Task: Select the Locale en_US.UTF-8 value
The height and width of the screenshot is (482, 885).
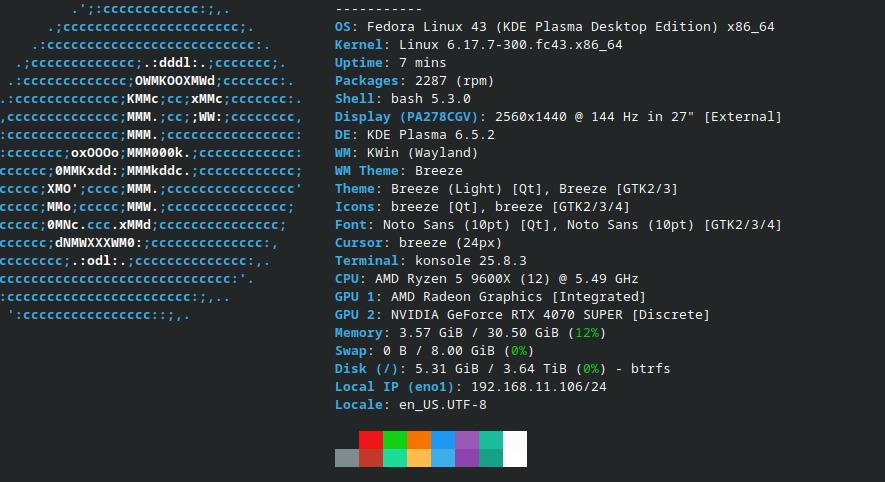Action: tap(442, 405)
